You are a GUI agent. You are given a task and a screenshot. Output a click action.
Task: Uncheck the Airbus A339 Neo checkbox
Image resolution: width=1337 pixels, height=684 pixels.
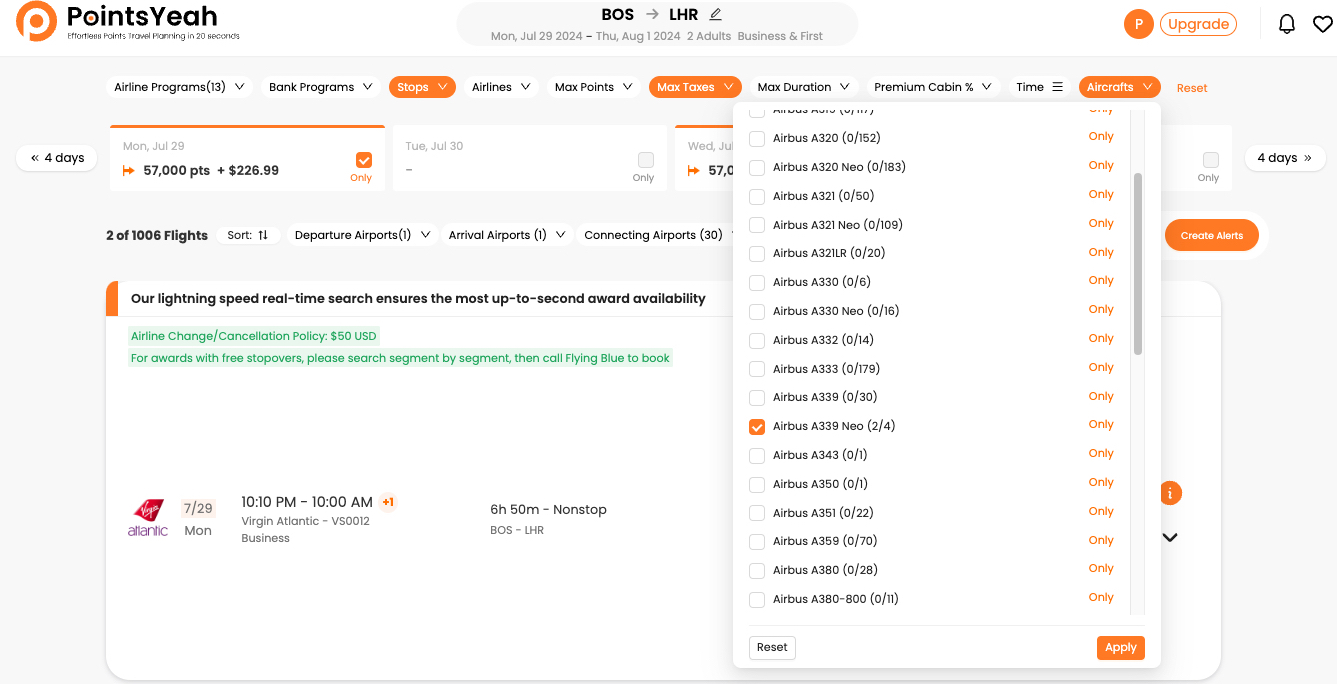(757, 427)
